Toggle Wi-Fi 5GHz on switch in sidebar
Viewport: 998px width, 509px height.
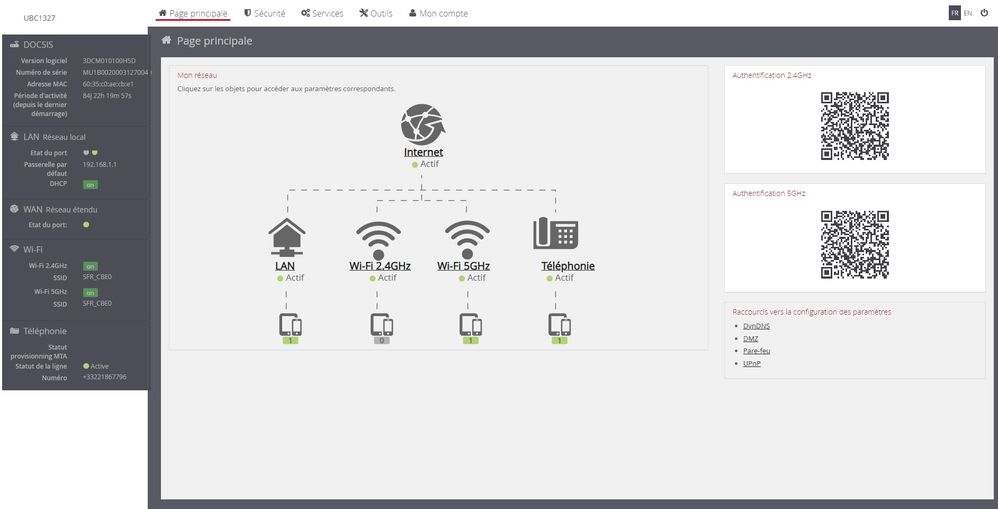[x=90, y=292]
